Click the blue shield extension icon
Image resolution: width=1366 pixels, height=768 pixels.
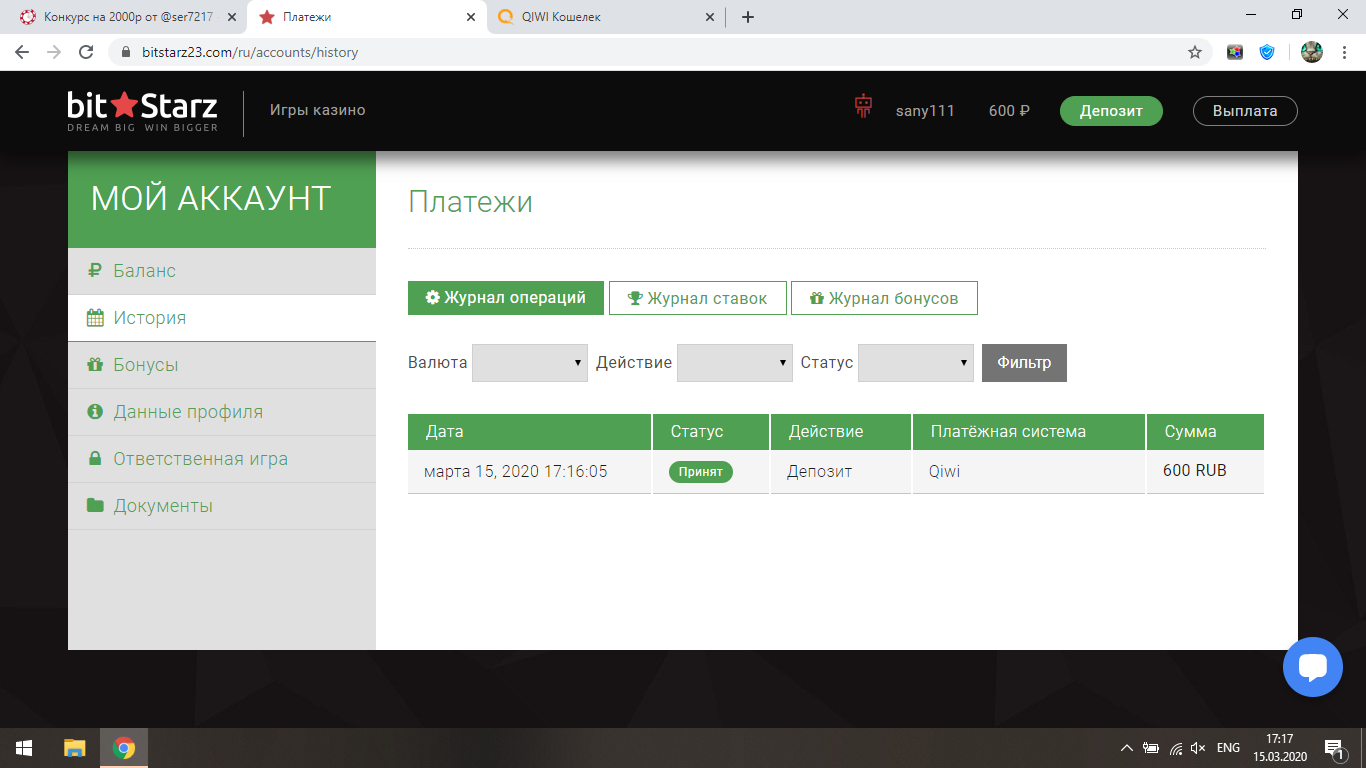tap(1267, 52)
